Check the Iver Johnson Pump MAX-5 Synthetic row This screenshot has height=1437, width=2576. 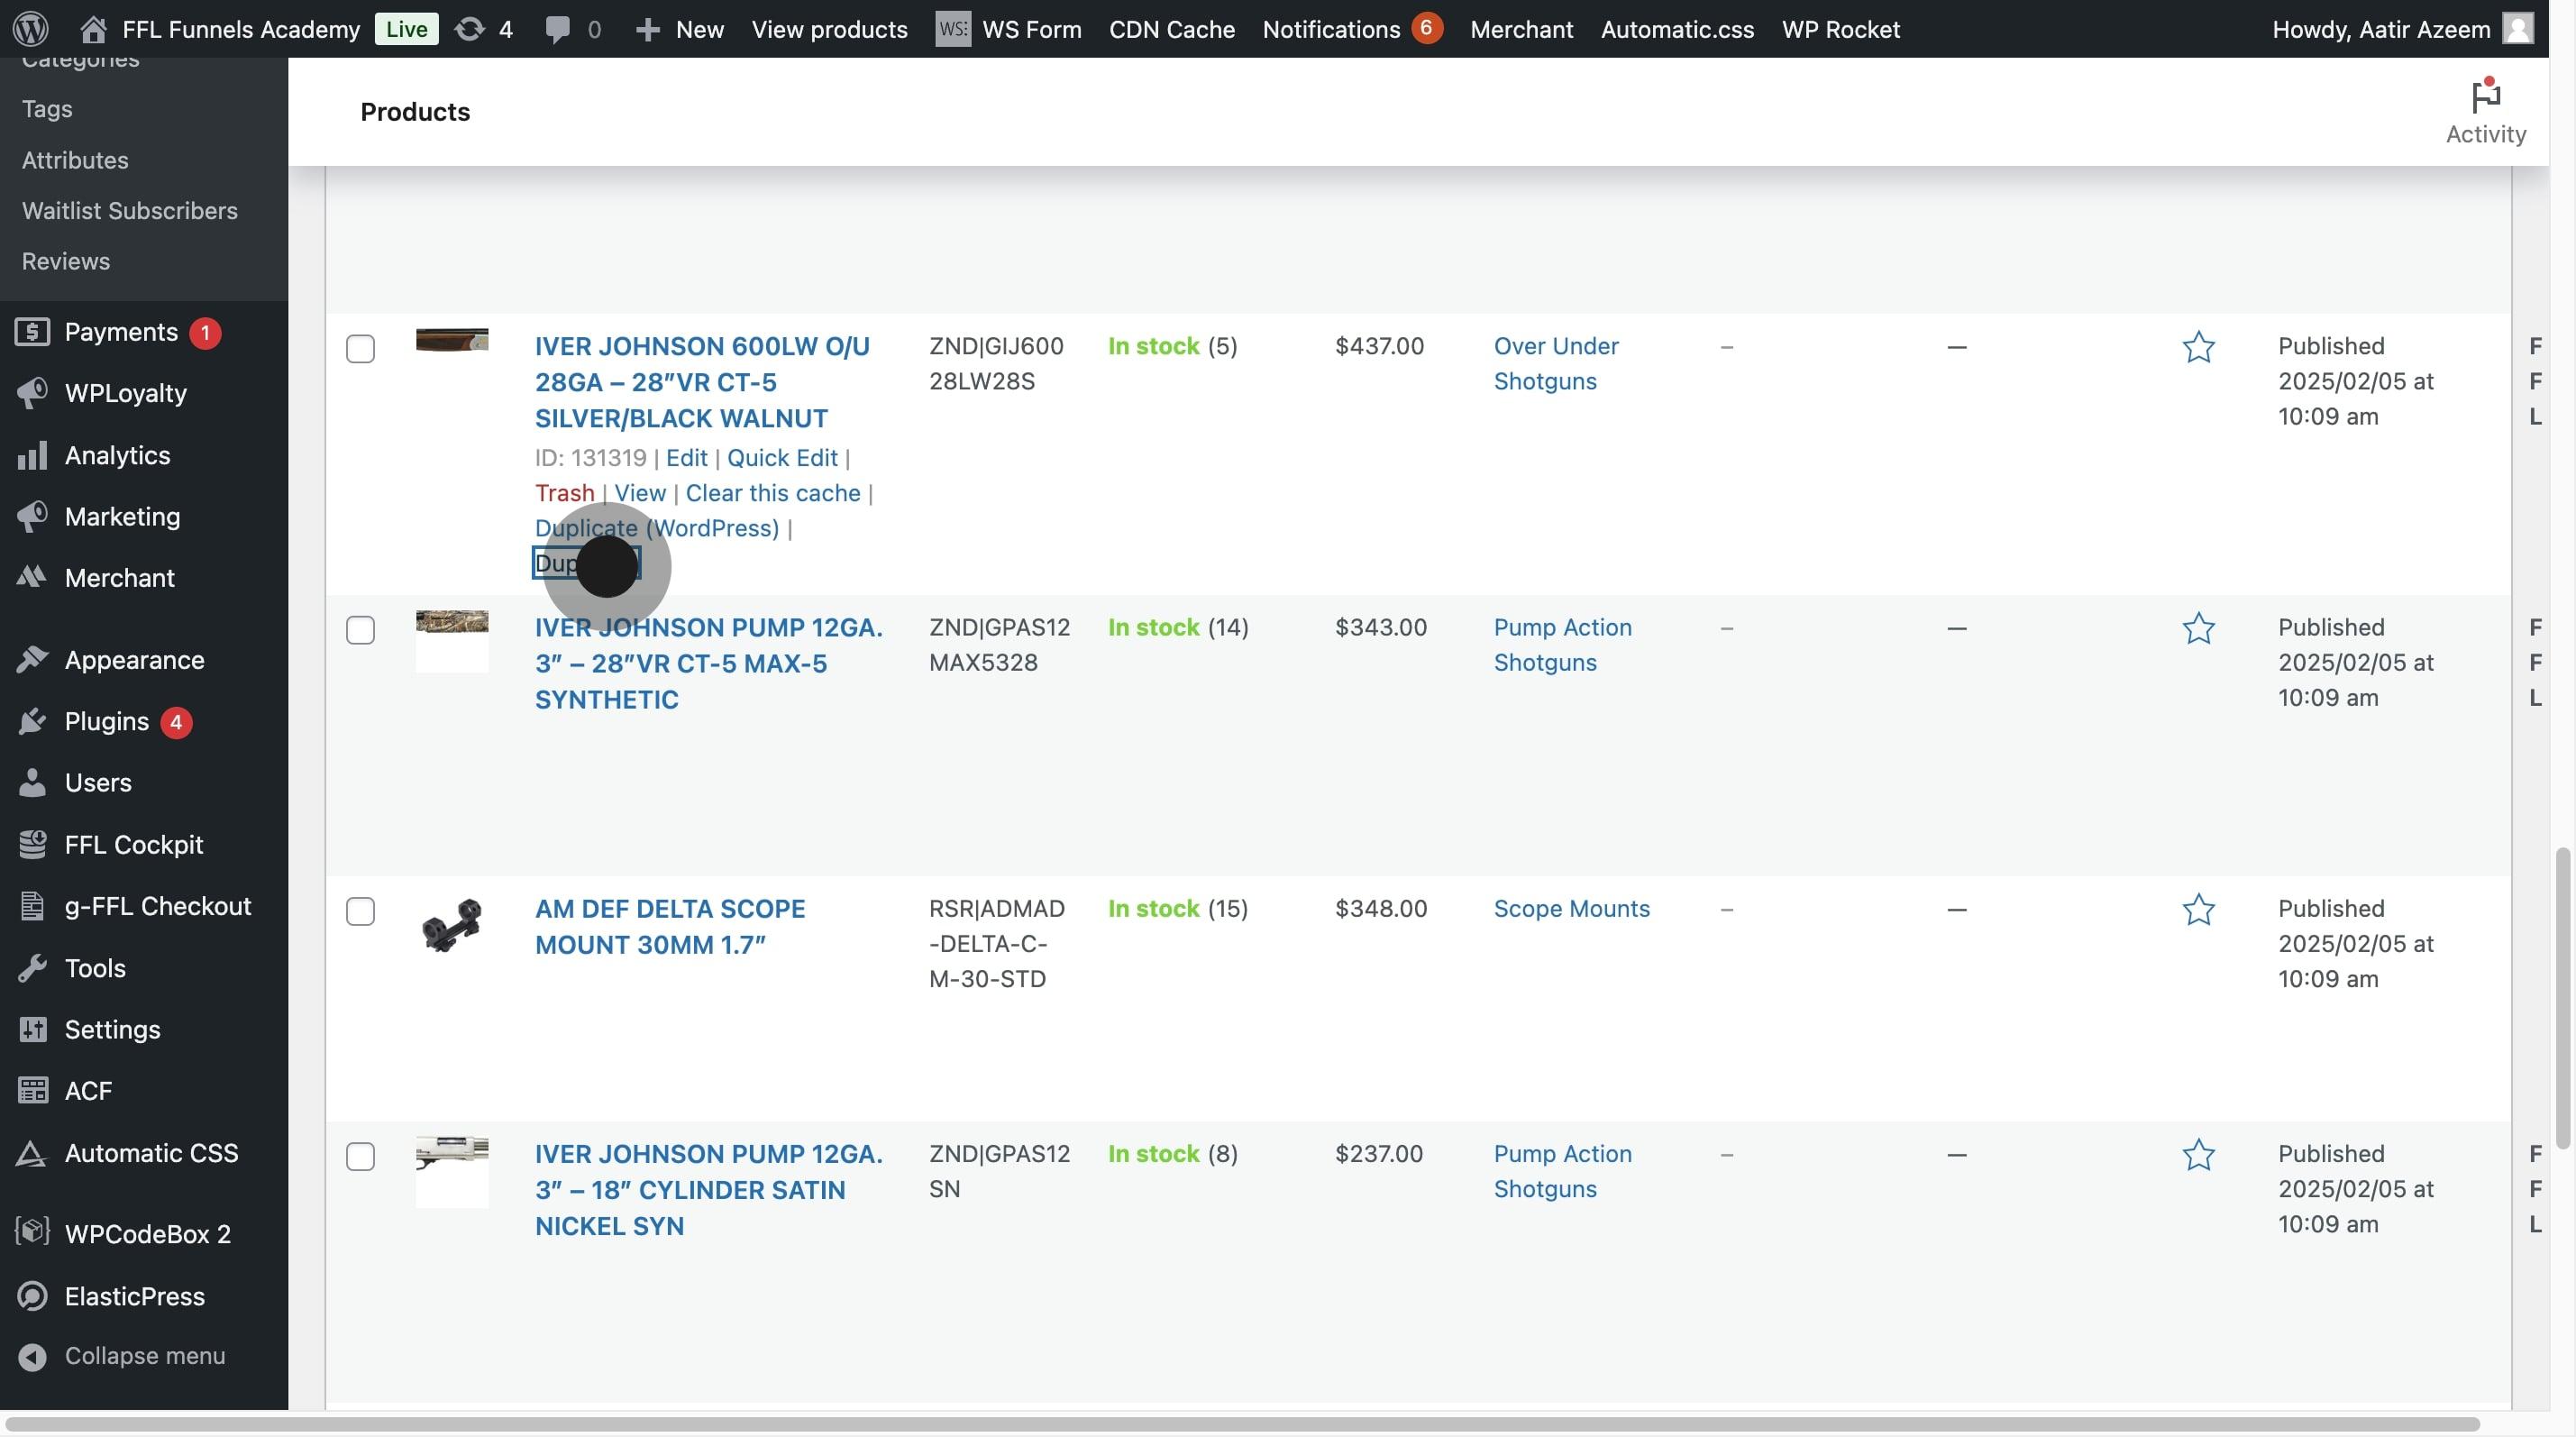360,630
